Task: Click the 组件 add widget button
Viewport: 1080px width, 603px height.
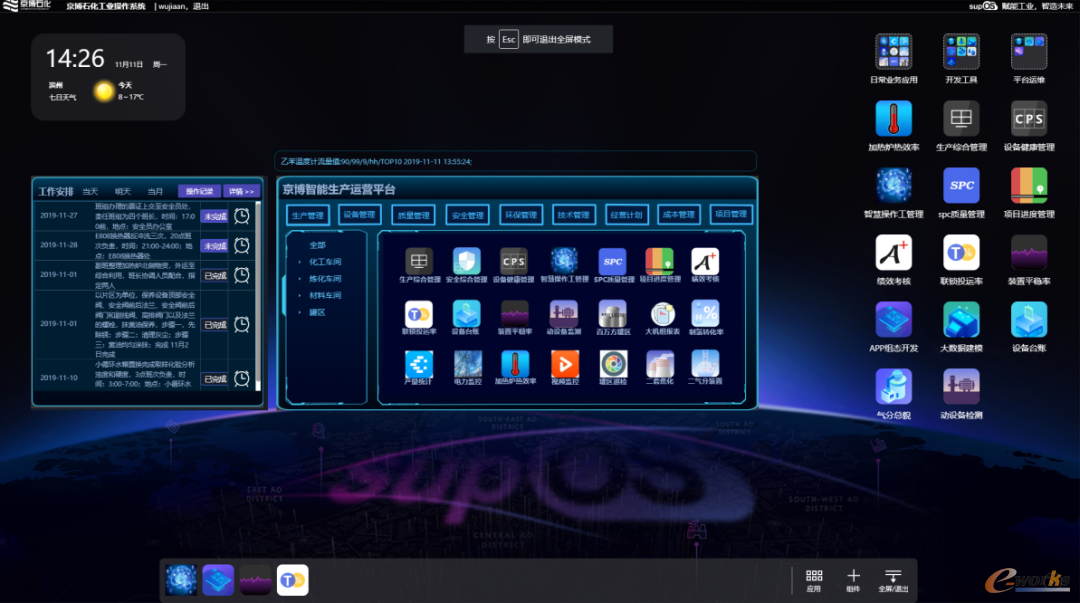Action: point(853,580)
